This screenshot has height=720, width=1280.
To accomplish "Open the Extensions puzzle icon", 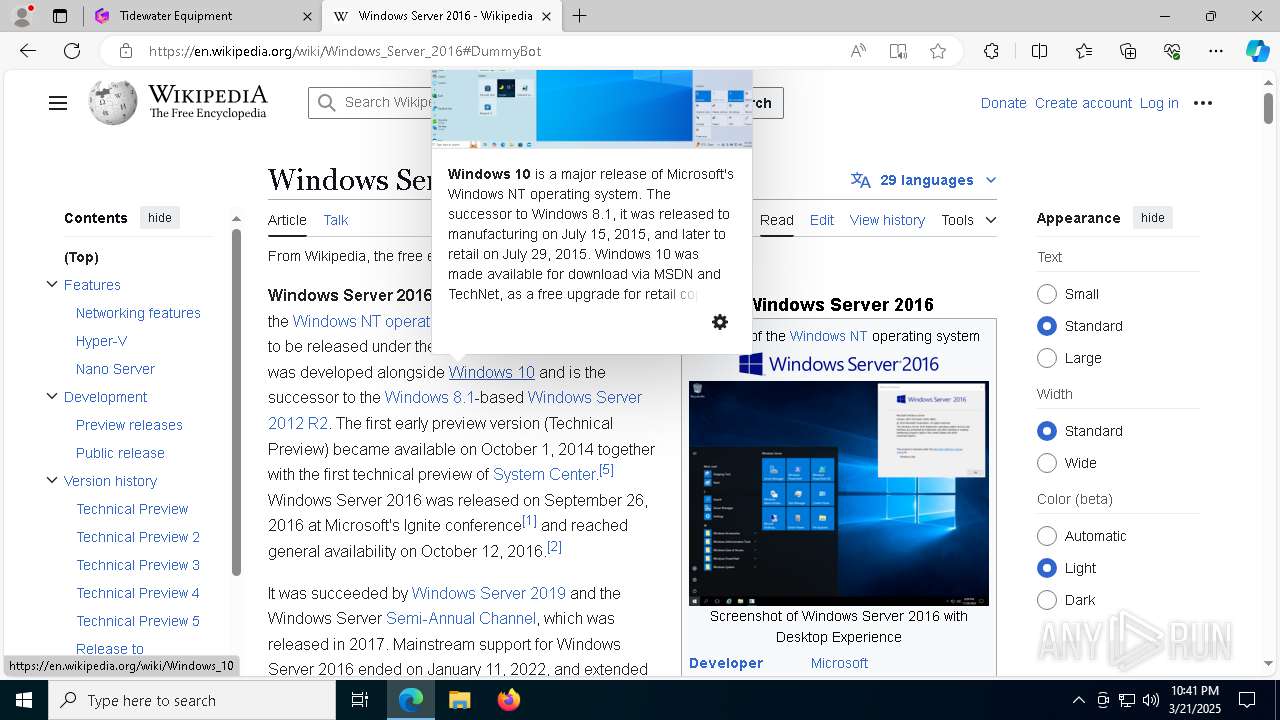I will [x=991, y=51].
